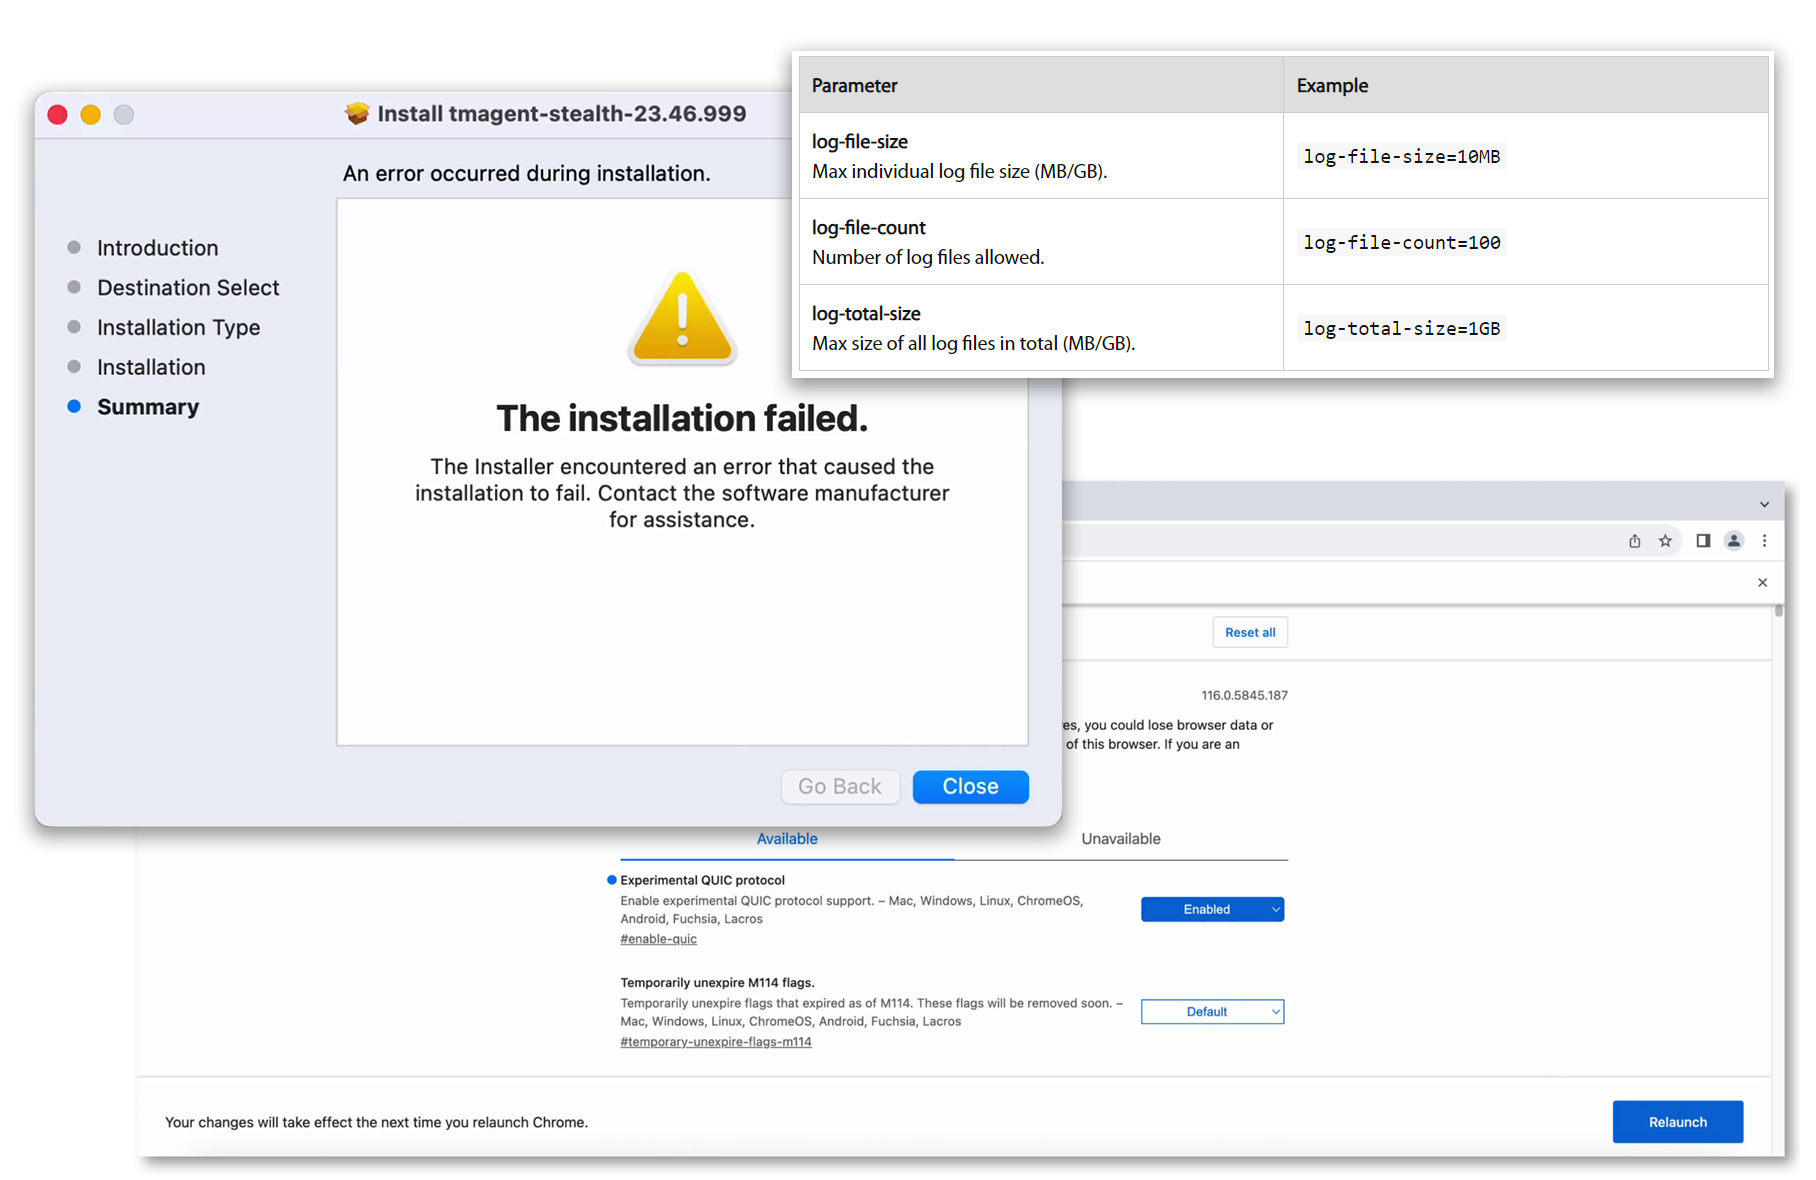Open the #temporary-unexpire-flags-m114 link
Image resolution: width=1816 pixels, height=1180 pixels.
coord(716,1042)
